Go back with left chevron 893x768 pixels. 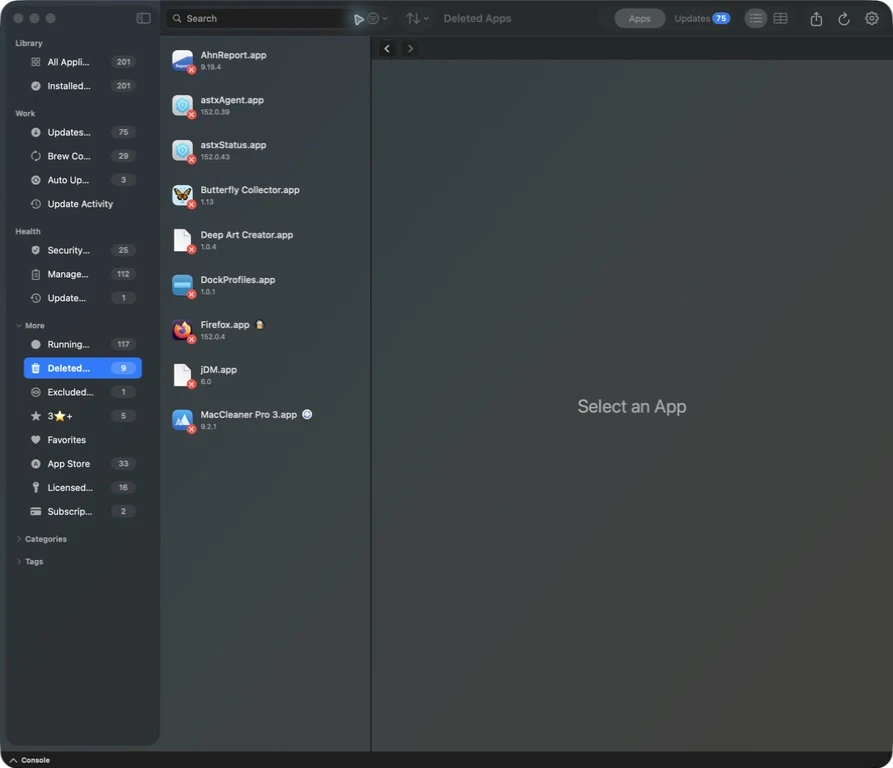click(x=387, y=48)
